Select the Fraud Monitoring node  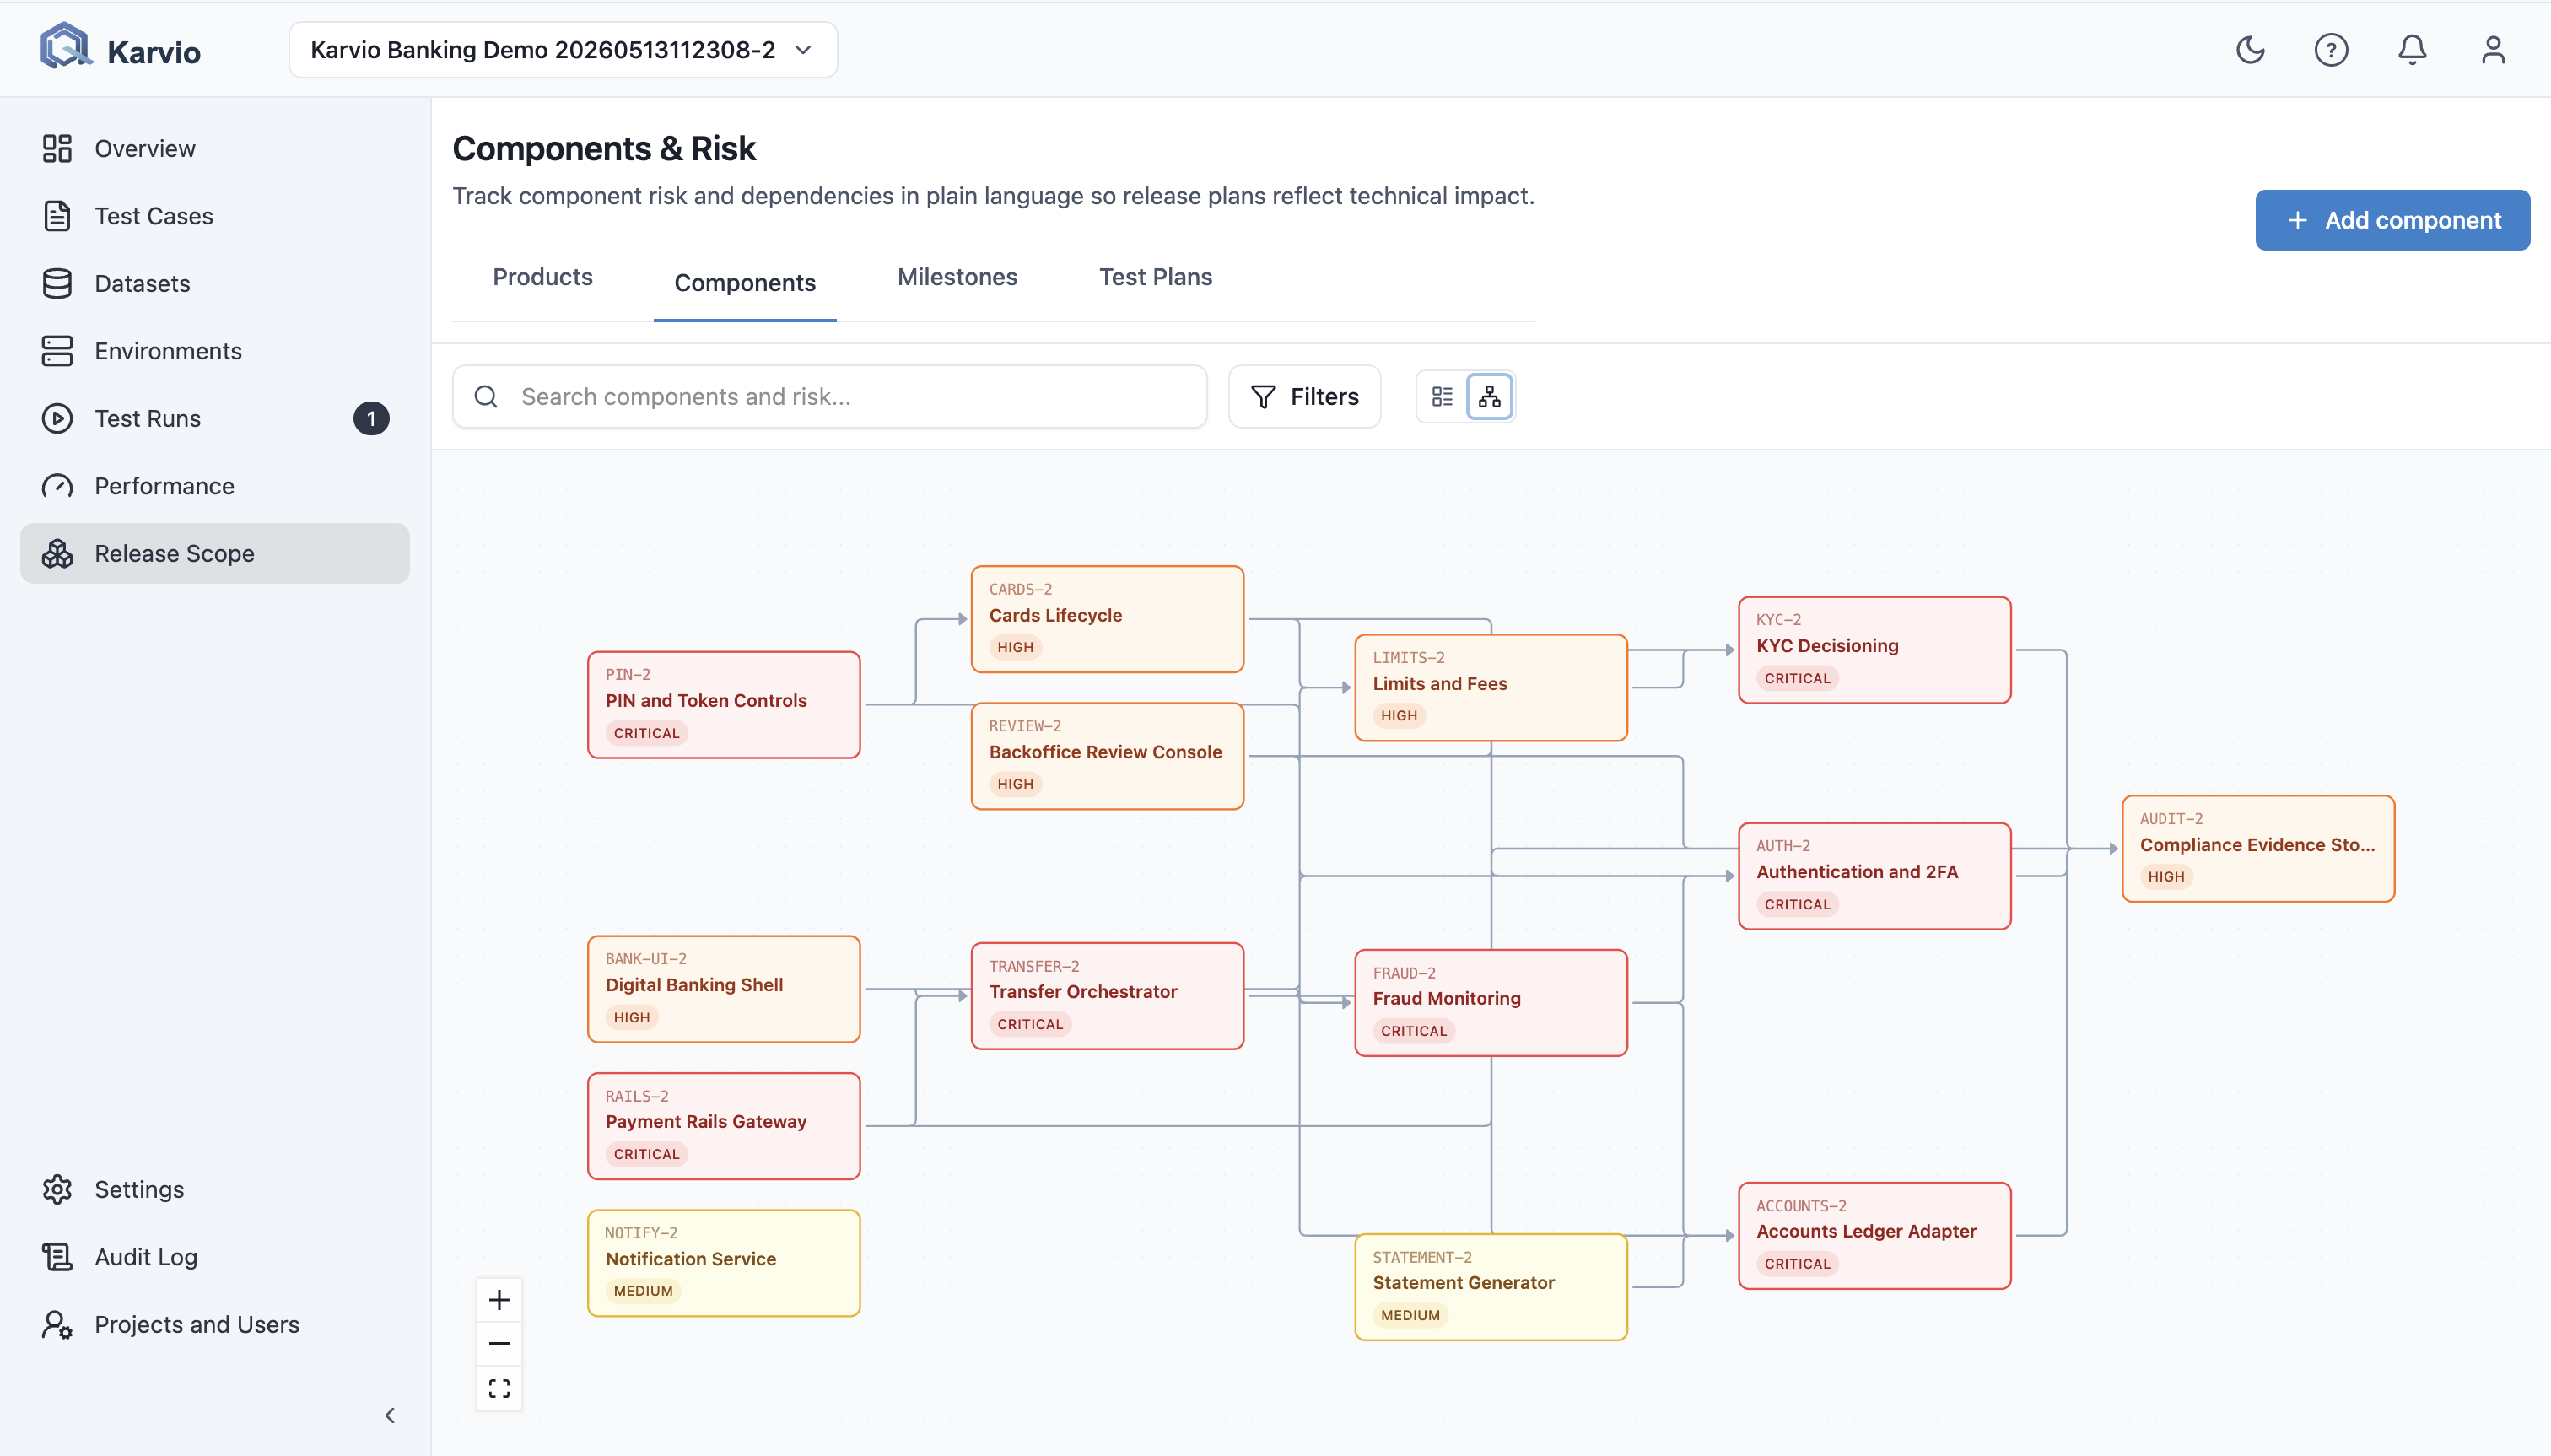1491,1003
